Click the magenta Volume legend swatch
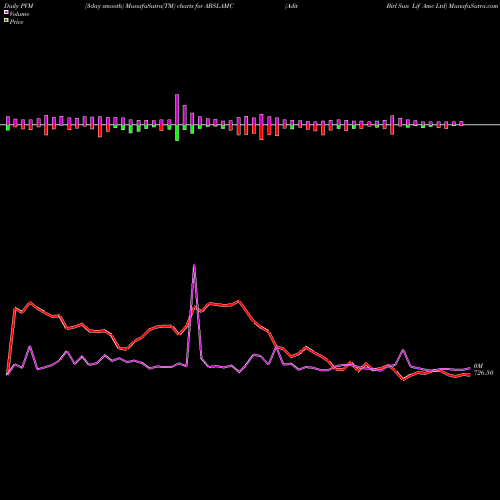This screenshot has width=500, height=500. coord(6,12)
